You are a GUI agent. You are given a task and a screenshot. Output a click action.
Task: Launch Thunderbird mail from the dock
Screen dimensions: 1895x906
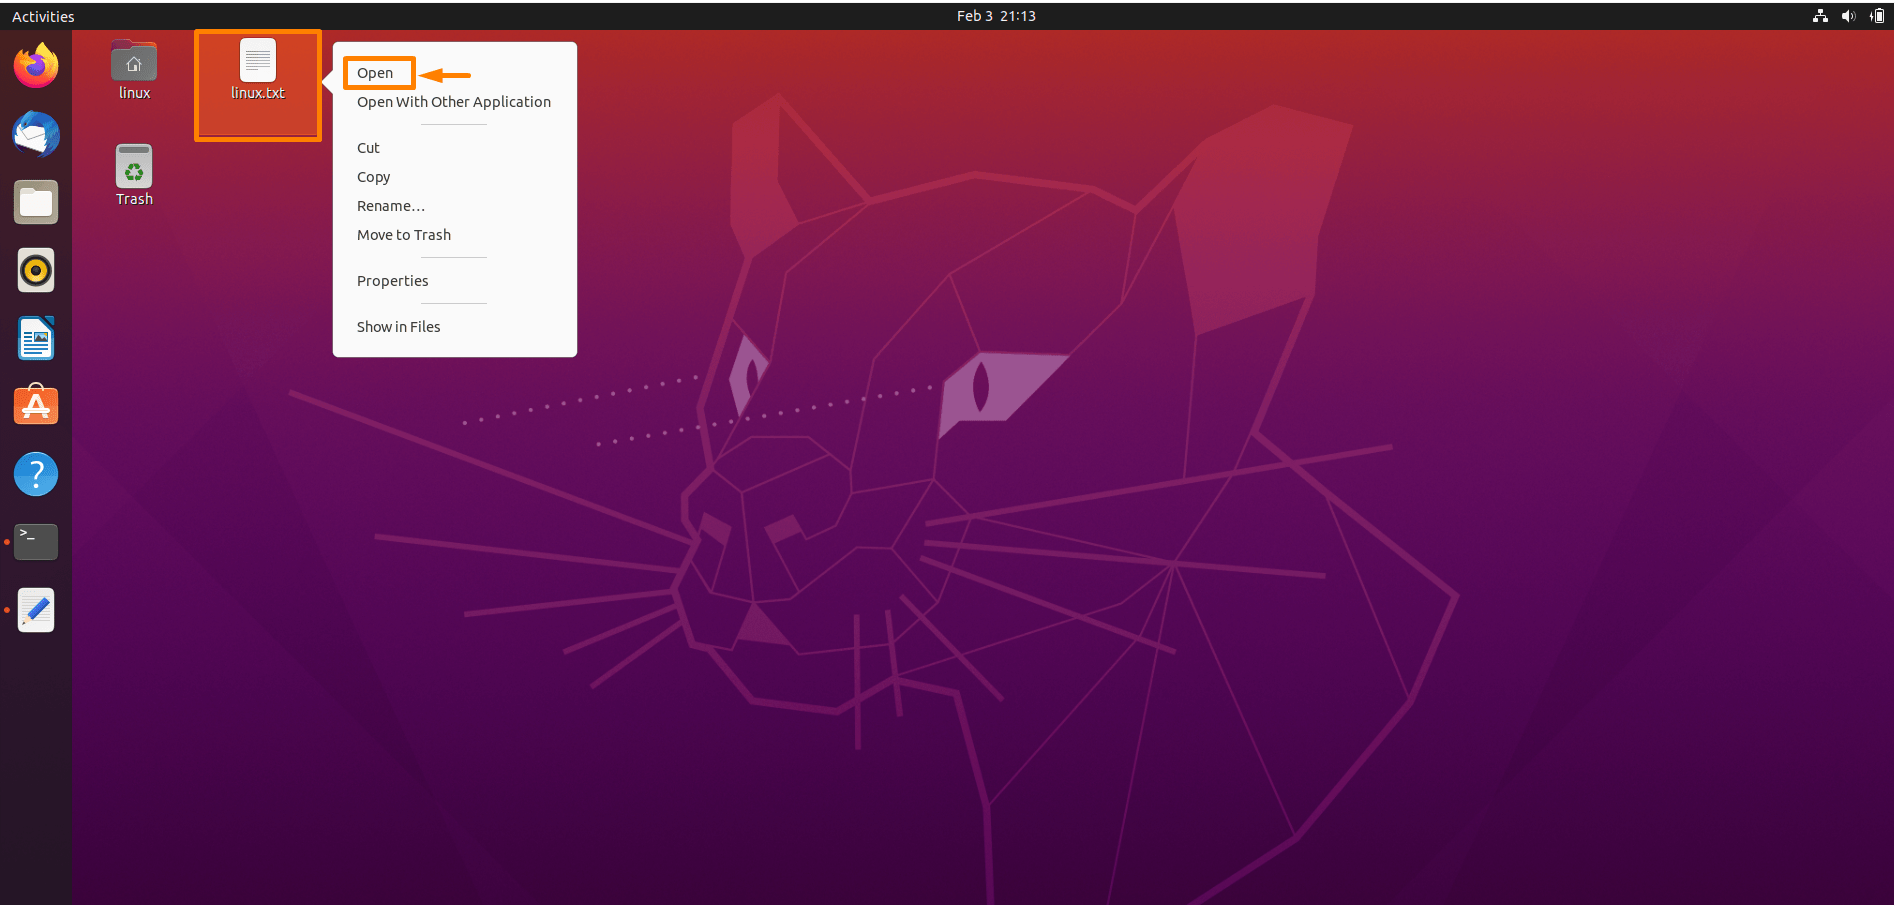tap(36, 134)
